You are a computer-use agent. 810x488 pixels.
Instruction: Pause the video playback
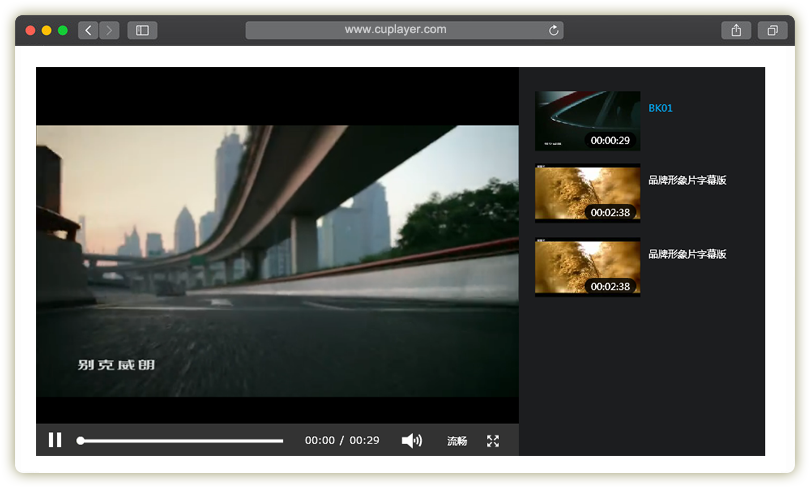55,440
